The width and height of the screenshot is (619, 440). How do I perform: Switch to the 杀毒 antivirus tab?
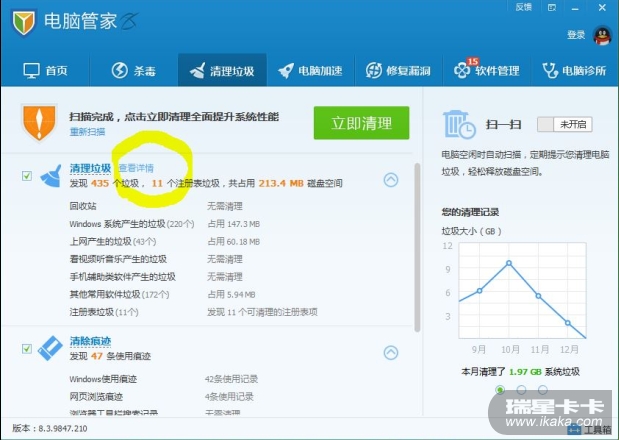coord(133,71)
